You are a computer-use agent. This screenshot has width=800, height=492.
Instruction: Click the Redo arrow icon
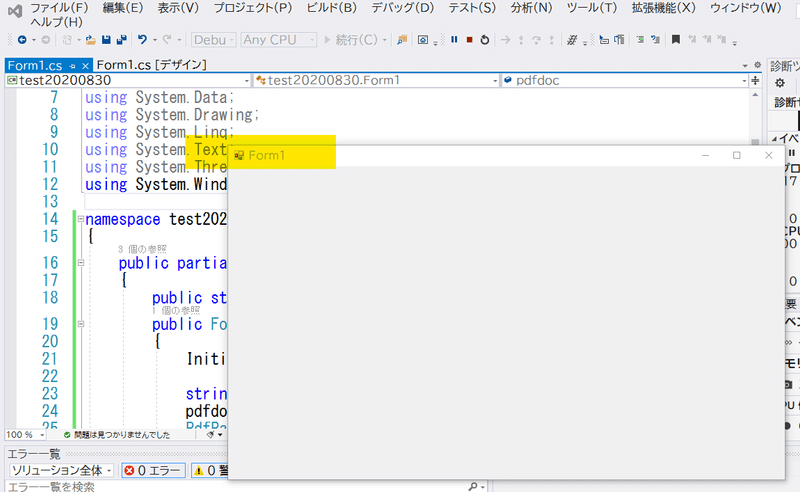point(166,39)
